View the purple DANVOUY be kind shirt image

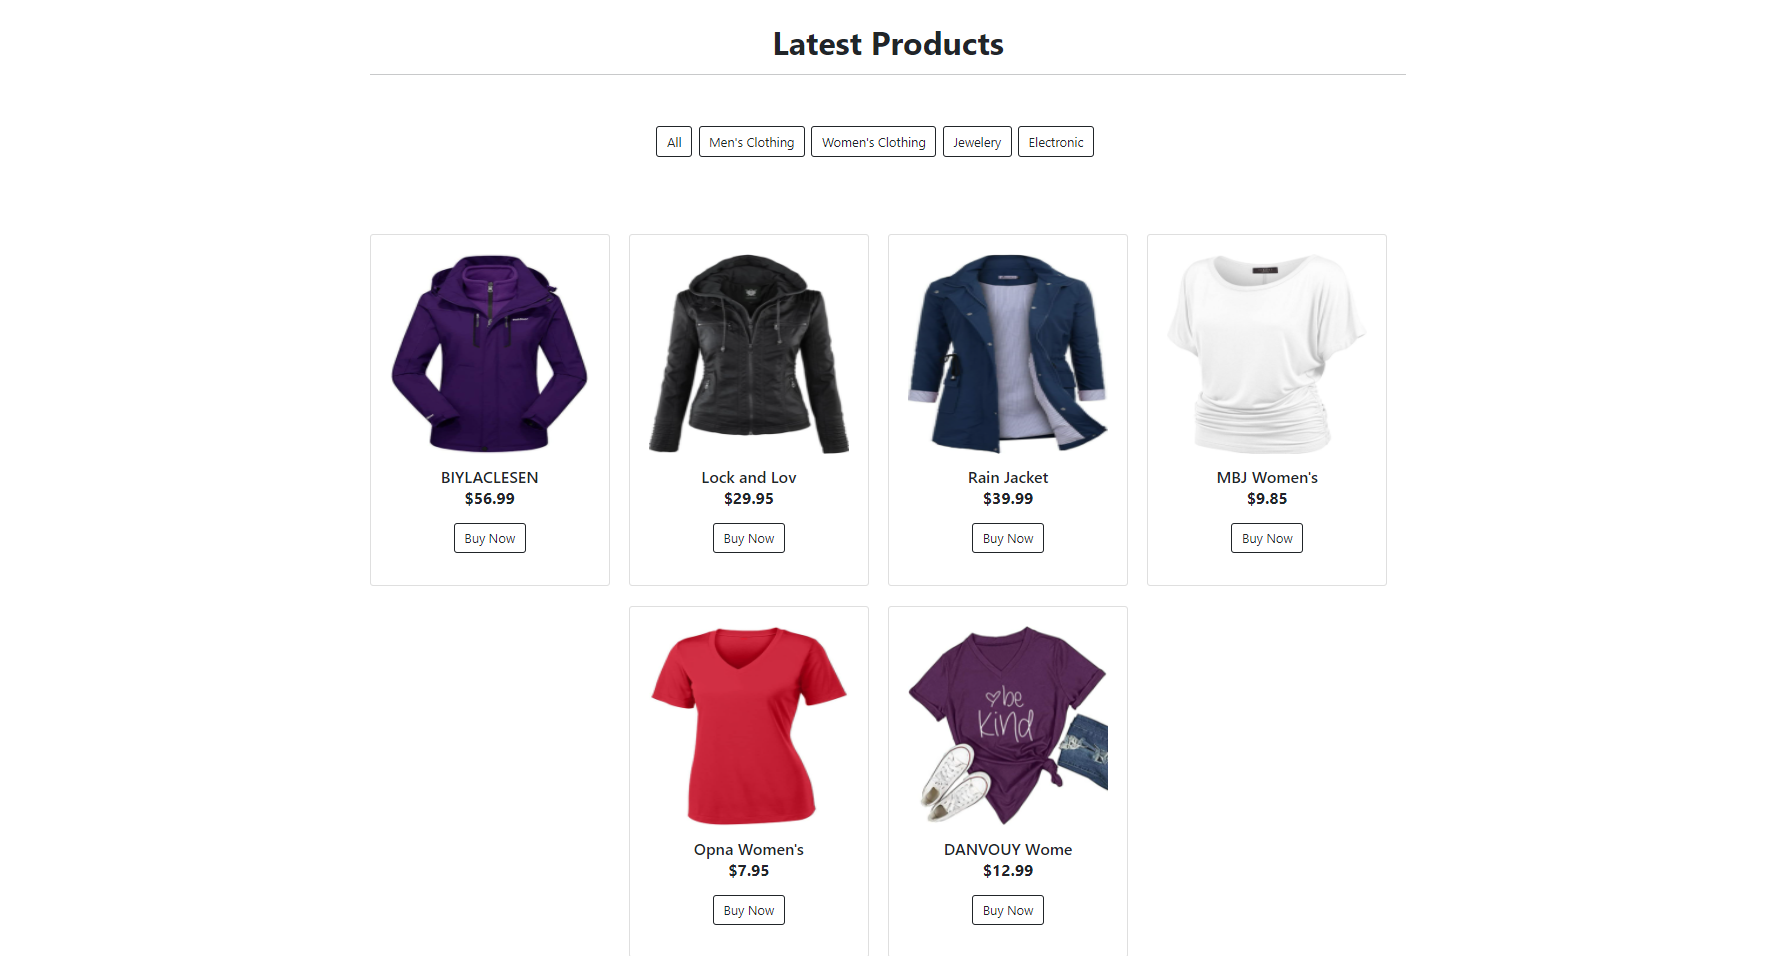coord(1008,726)
